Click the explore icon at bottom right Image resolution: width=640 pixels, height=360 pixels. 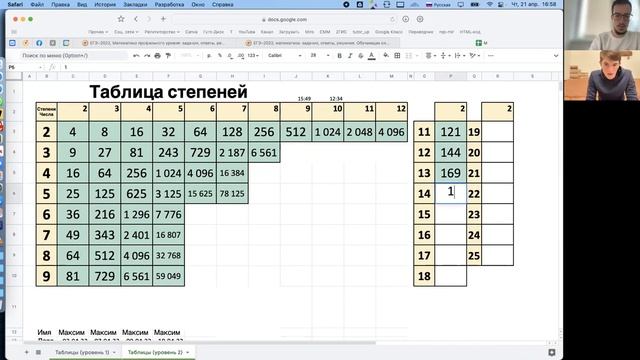pos(552,352)
